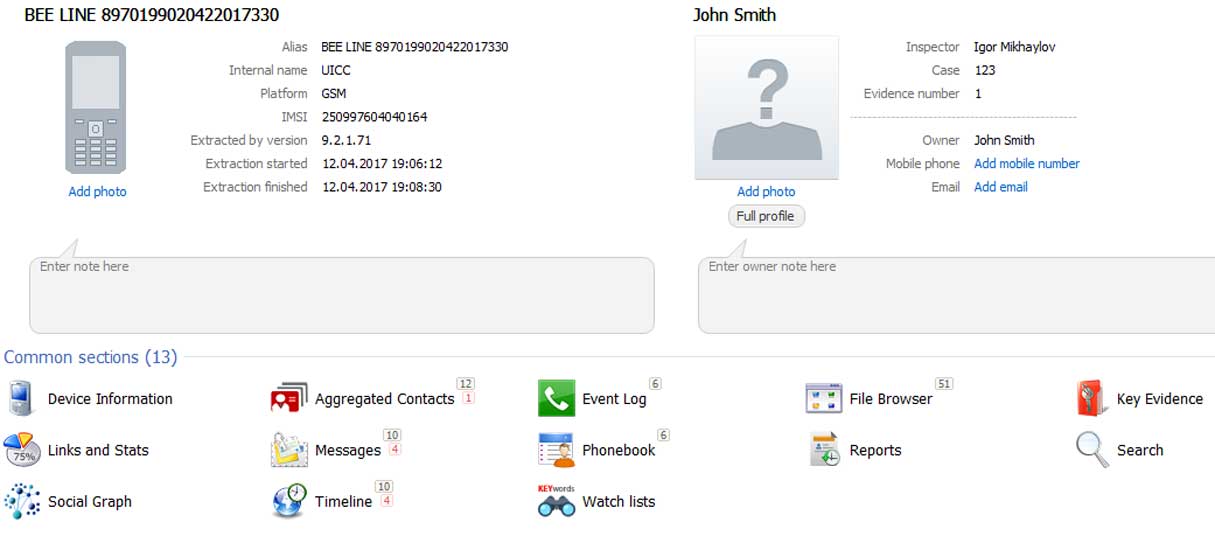This screenshot has width=1215, height=543.
Task: Open the Reports icon
Action: coord(825,450)
